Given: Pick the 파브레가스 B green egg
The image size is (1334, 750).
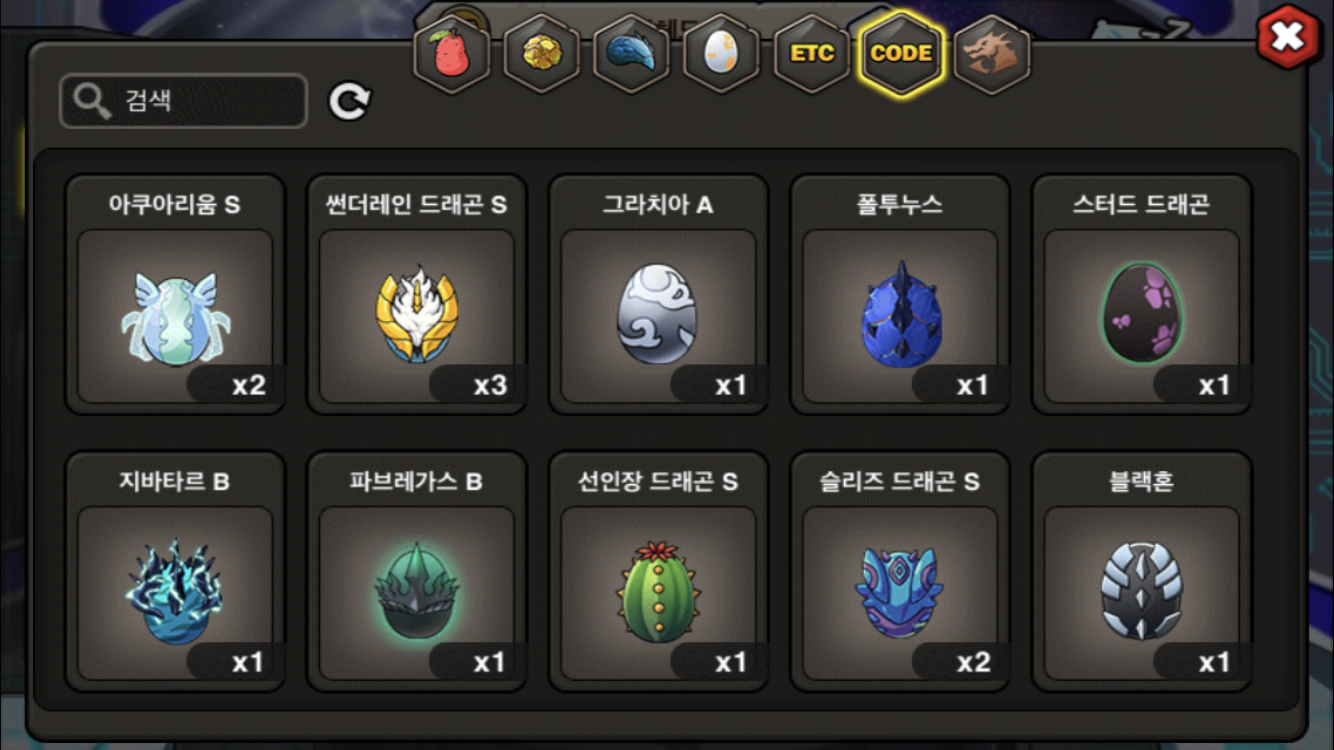Looking at the screenshot, I should (x=417, y=571).
